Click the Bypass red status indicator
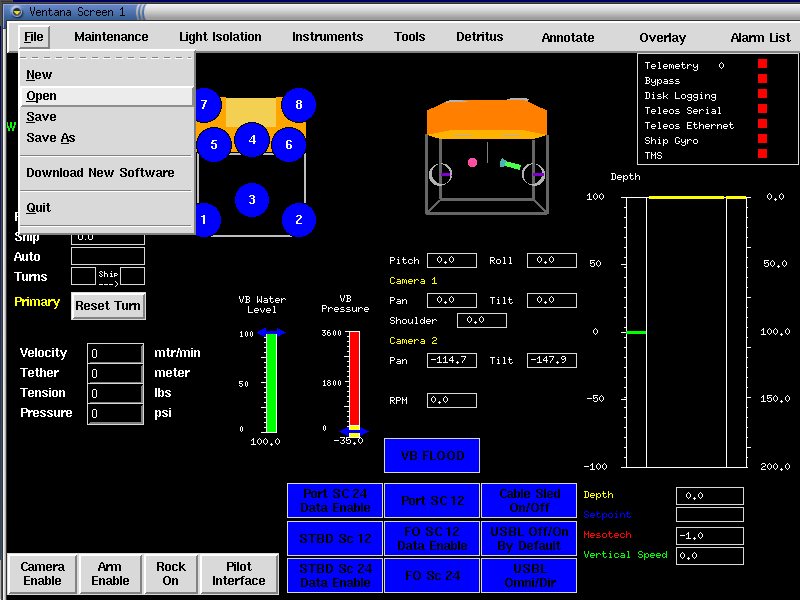 click(x=763, y=79)
